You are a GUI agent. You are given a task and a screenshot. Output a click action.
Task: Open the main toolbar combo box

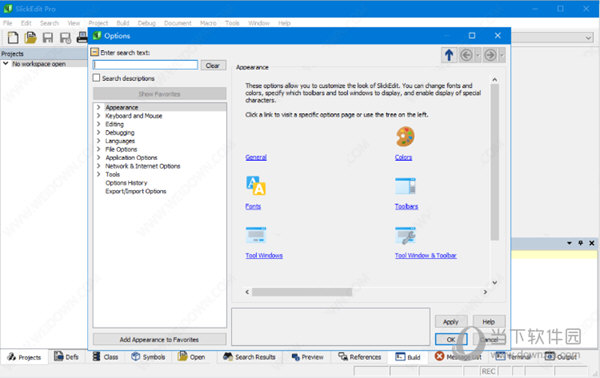[x=588, y=37]
